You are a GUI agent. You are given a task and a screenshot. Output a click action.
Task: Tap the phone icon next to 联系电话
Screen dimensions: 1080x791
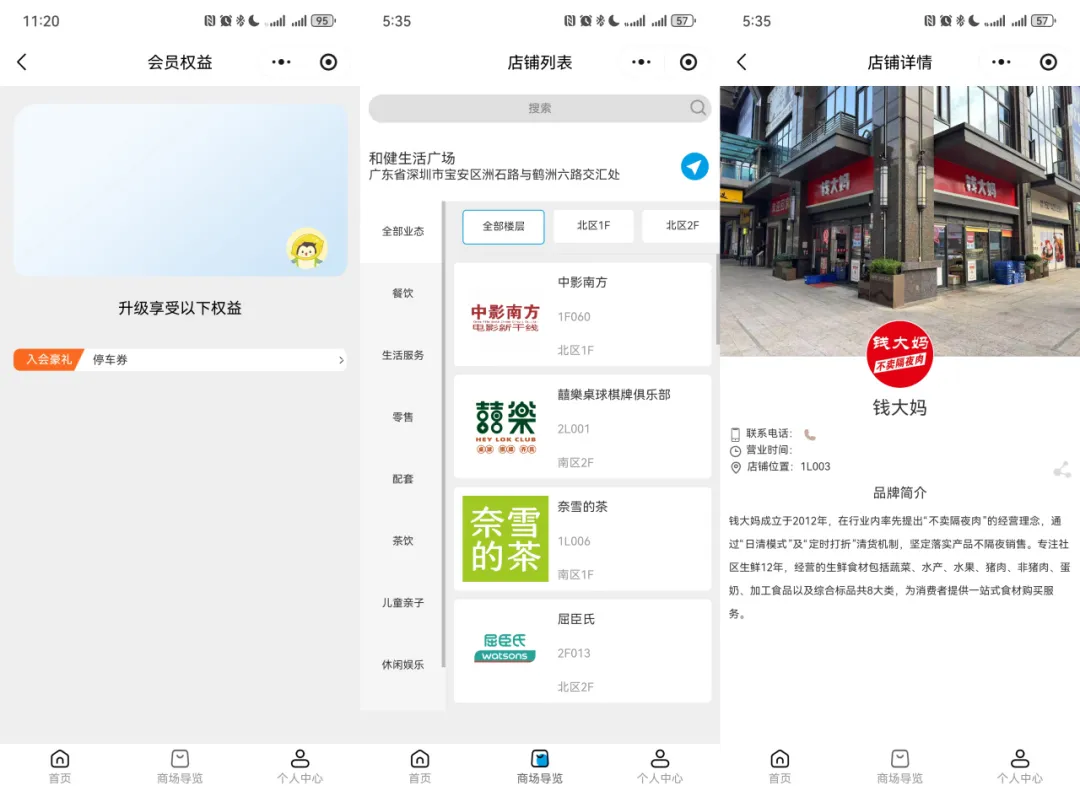coord(809,434)
